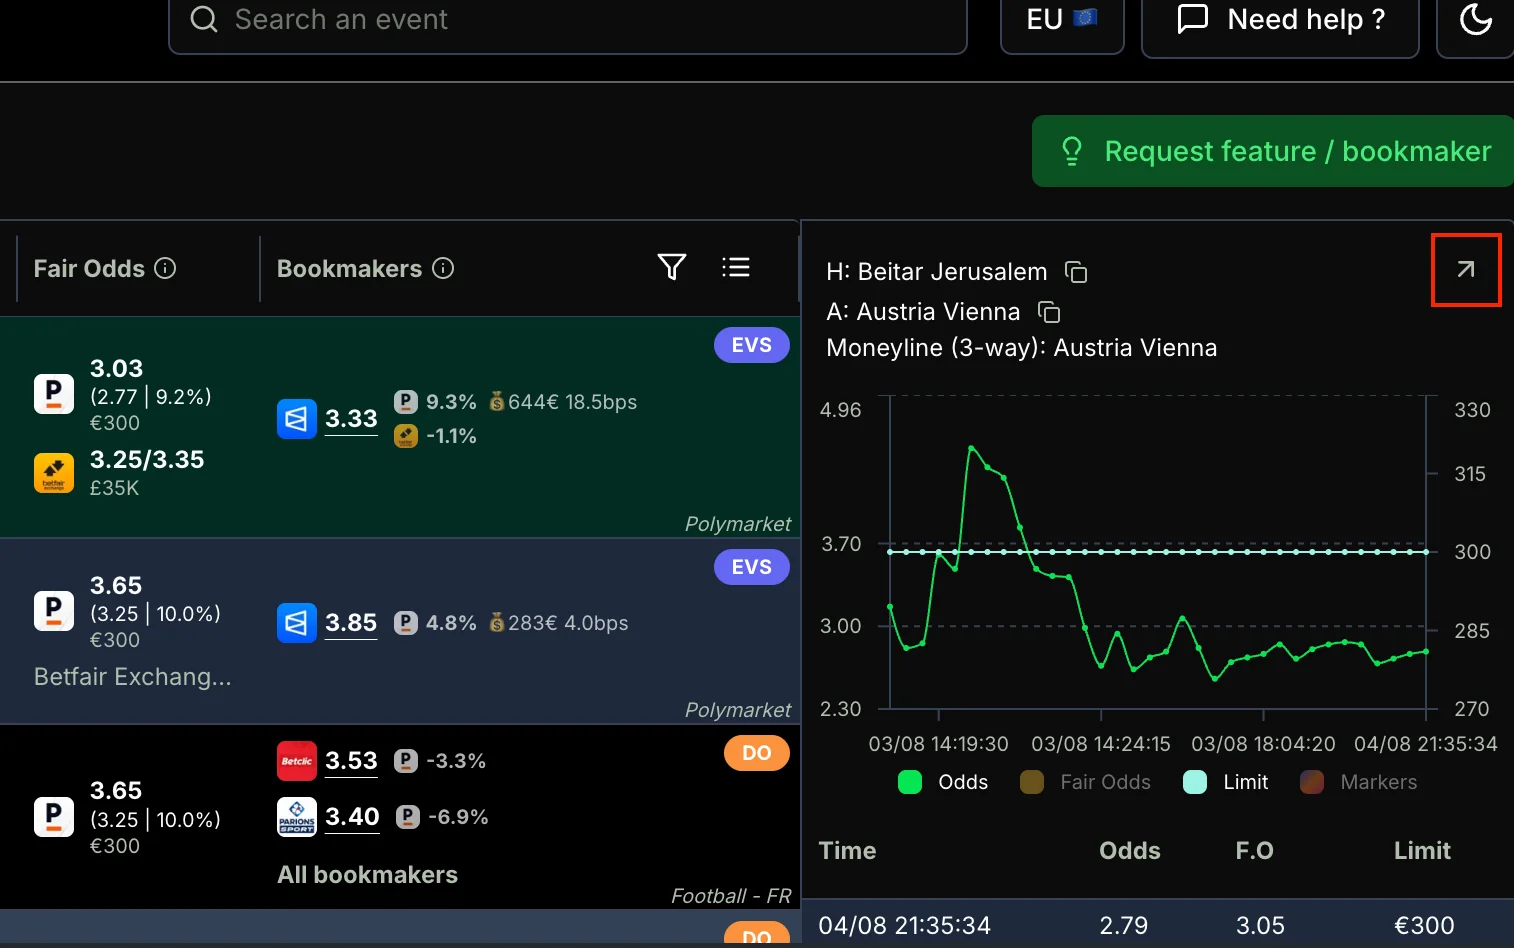Viewport: 1514px width, 948px height.
Task: Click Betfair badge beside -1.1%
Action: tap(406, 436)
